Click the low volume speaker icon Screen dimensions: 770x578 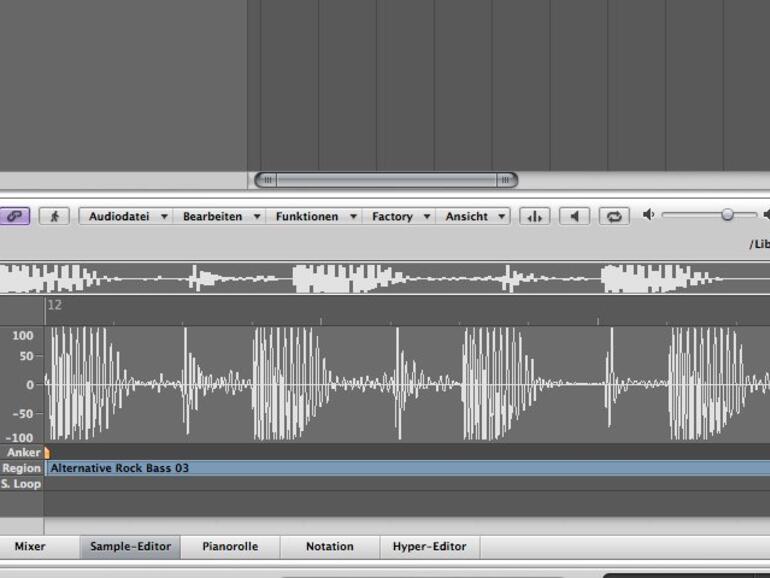(x=648, y=215)
